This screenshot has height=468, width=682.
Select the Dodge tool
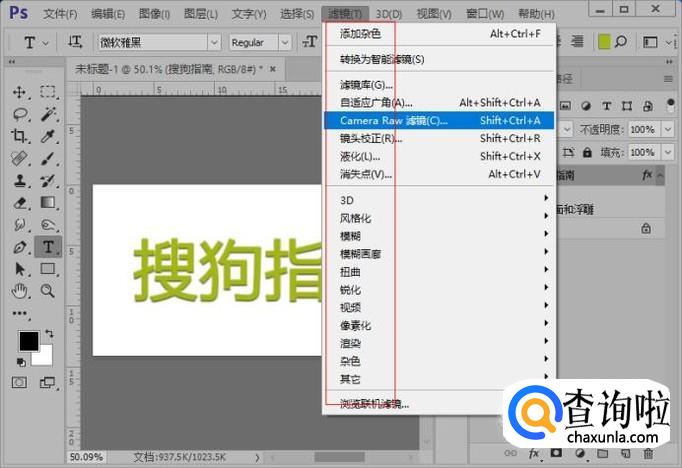point(48,225)
